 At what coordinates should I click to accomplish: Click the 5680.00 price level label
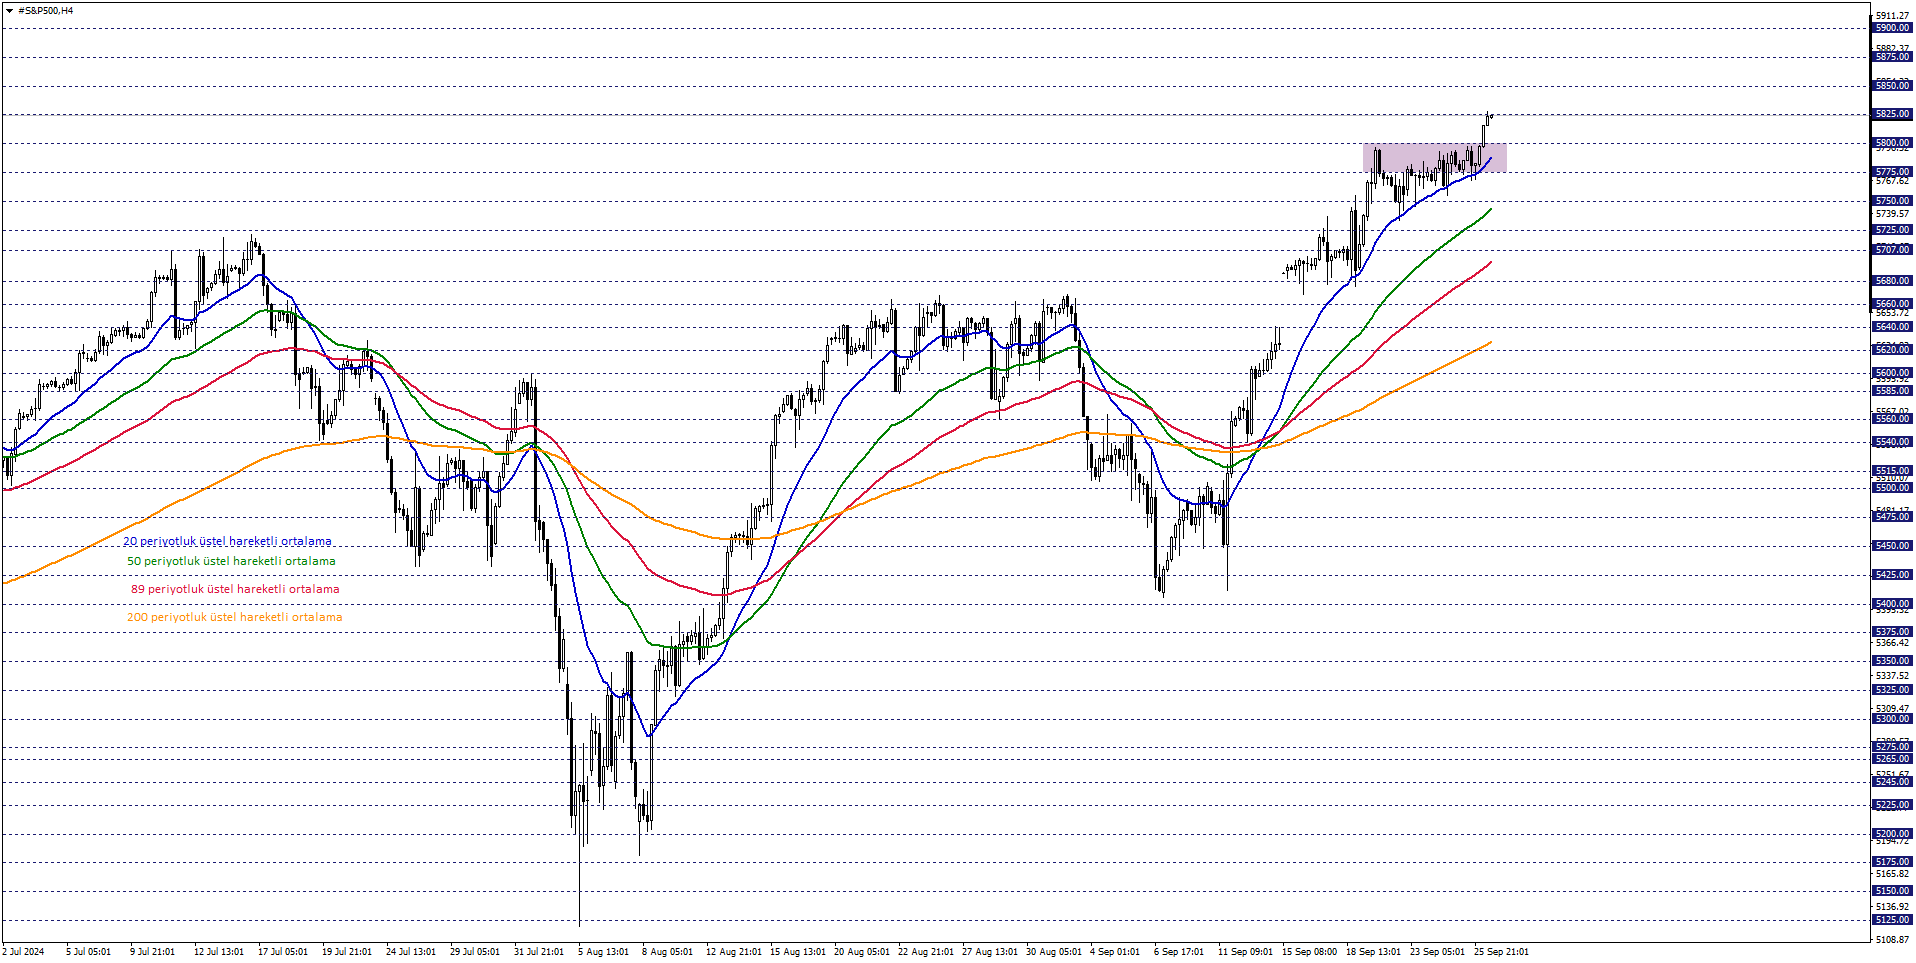pos(1892,281)
